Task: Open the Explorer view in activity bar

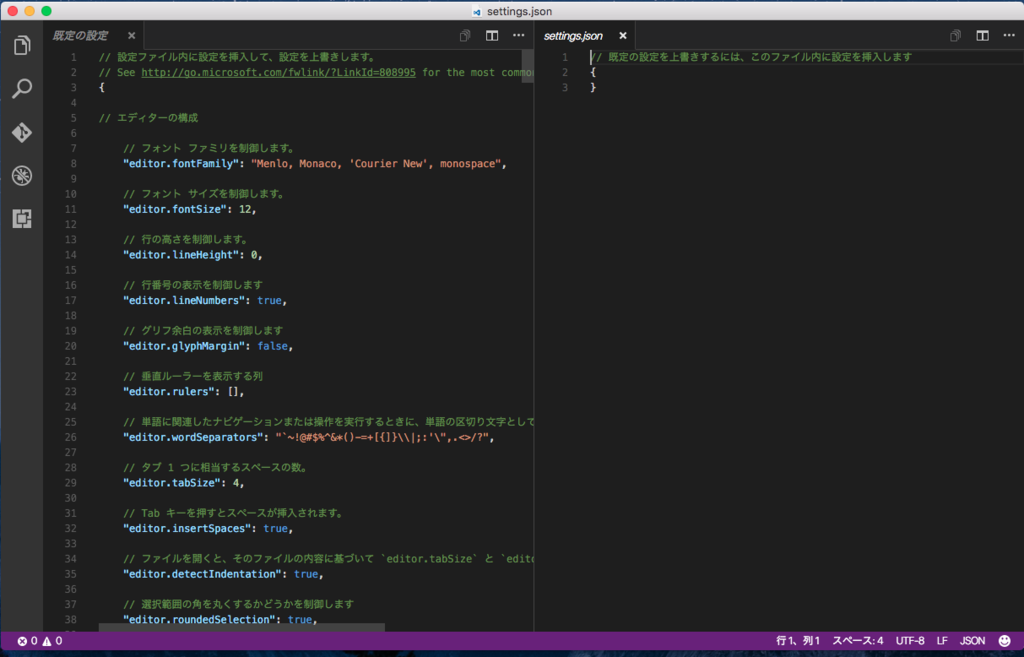Action: [x=22, y=46]
